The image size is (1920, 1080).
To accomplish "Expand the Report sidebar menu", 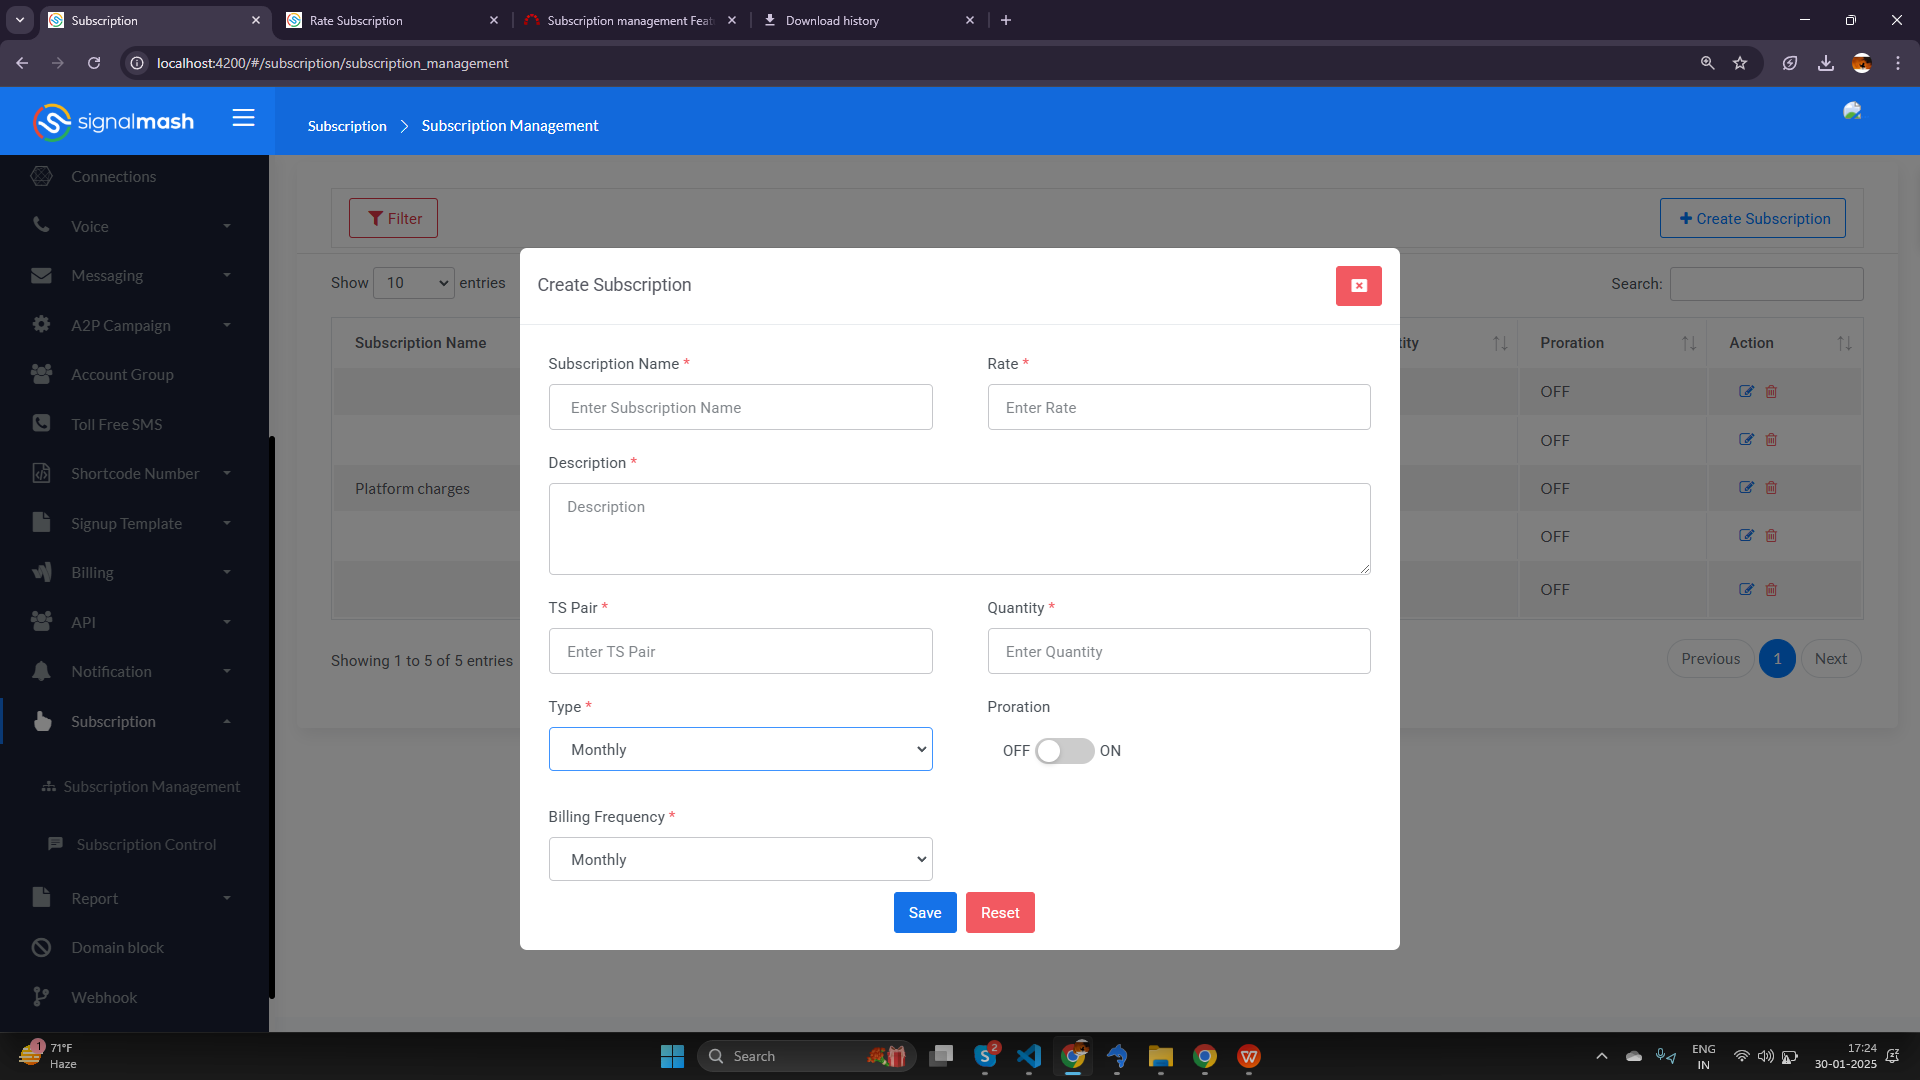I will (x=134, y=898).
